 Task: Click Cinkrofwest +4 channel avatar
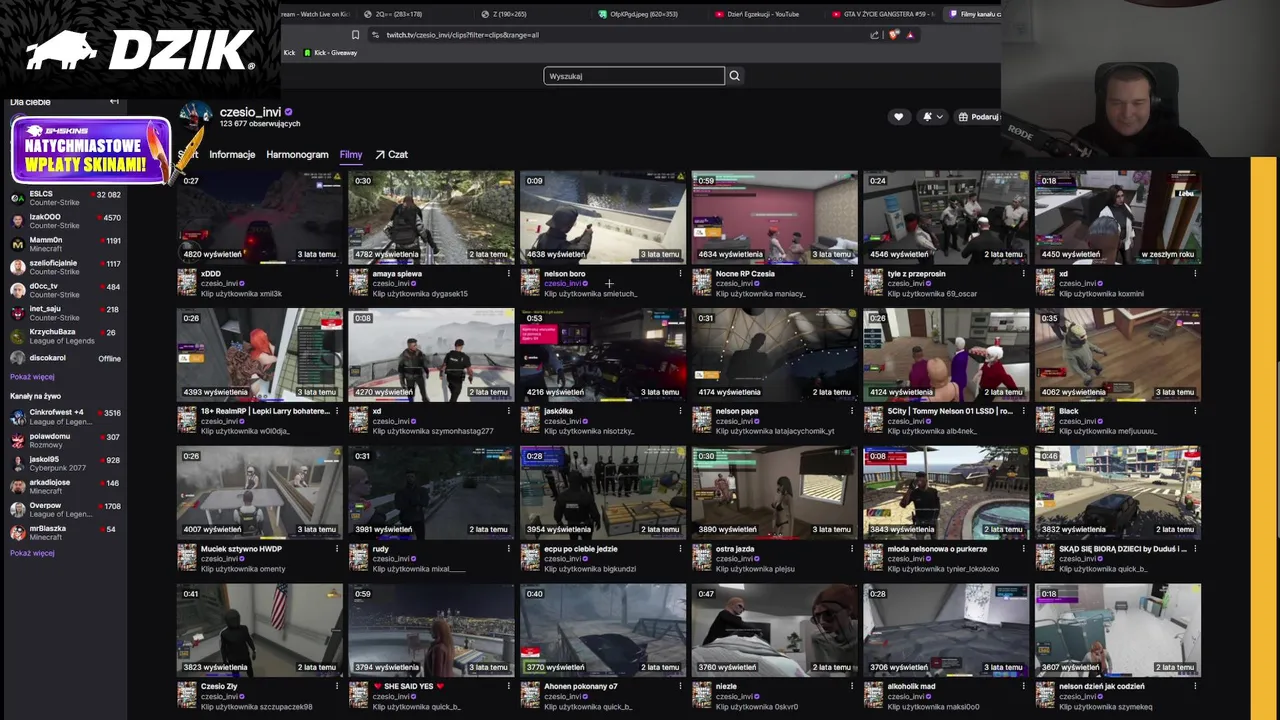[17, 416]
